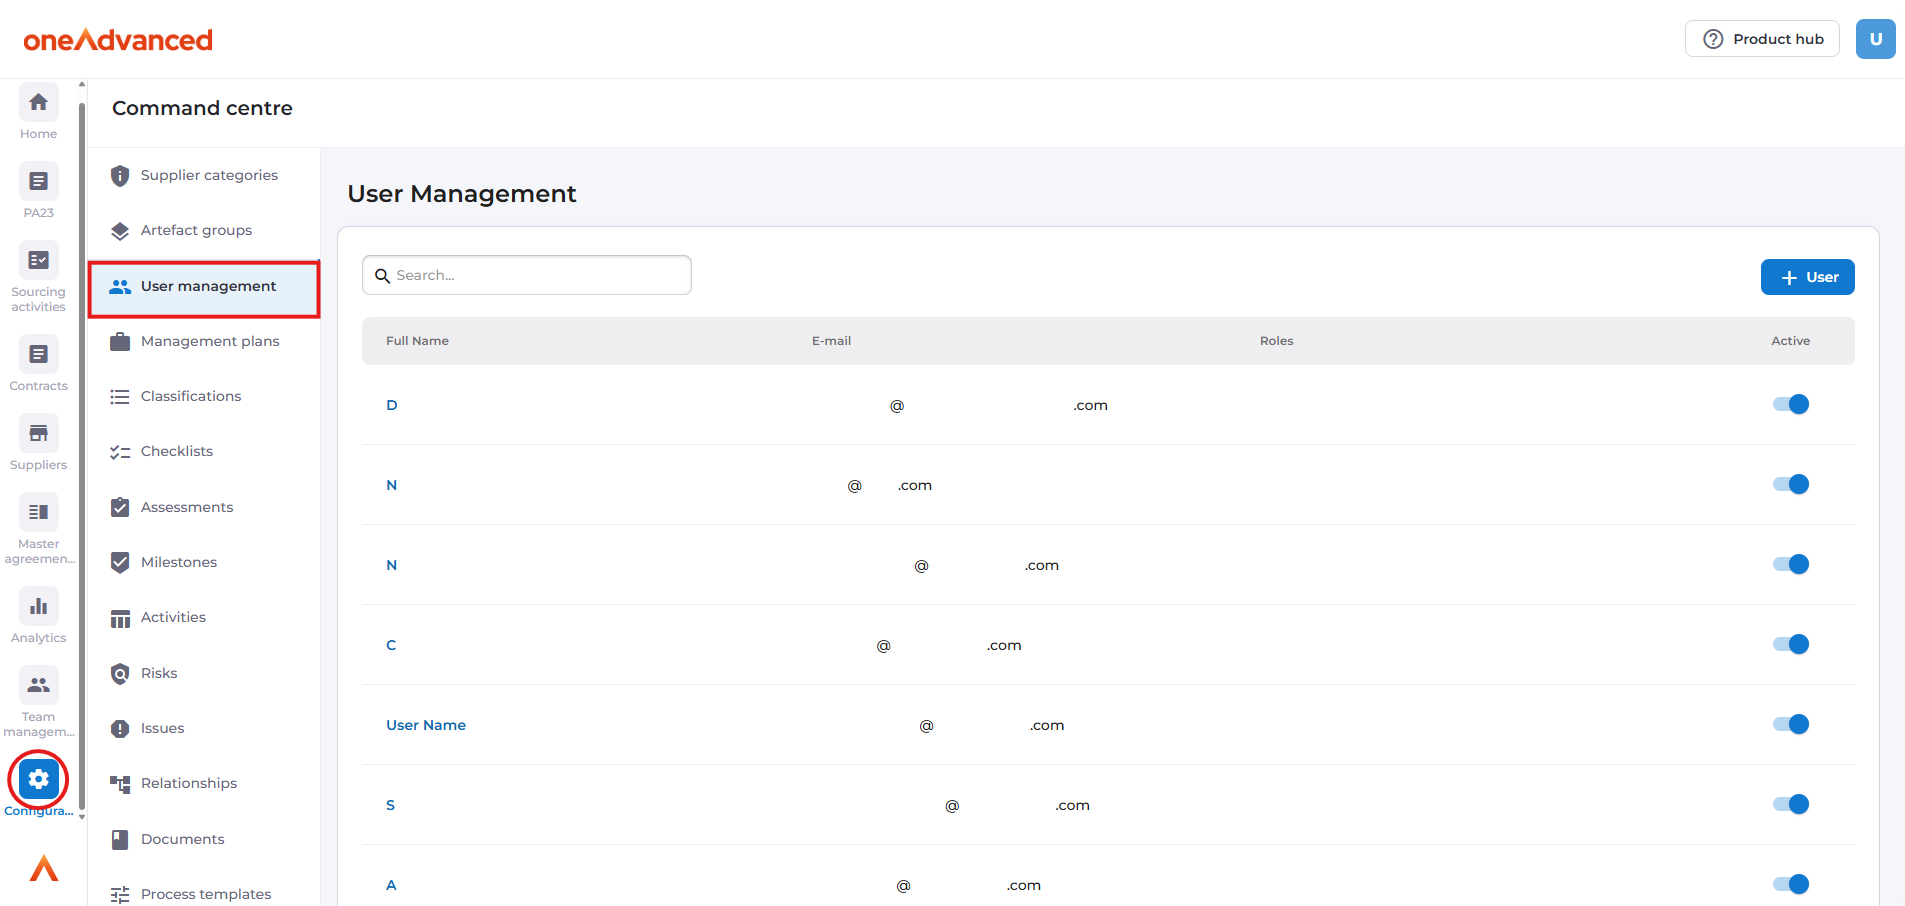Open the Product hub button
This screenshot has height=906, width=1905.
click(1761, 39)
